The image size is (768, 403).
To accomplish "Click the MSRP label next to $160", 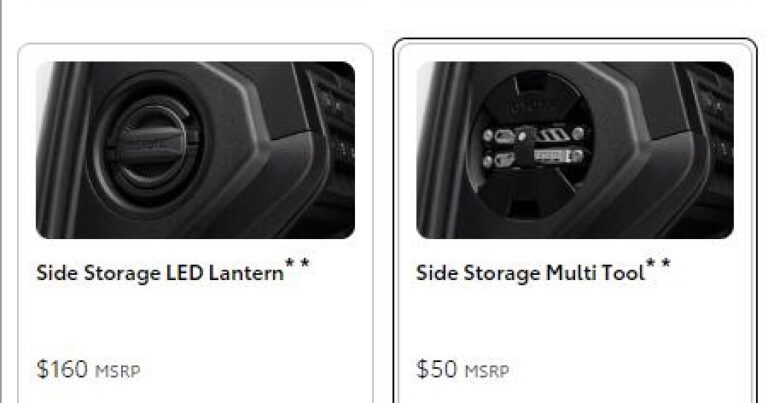I will tap(118, 371).
